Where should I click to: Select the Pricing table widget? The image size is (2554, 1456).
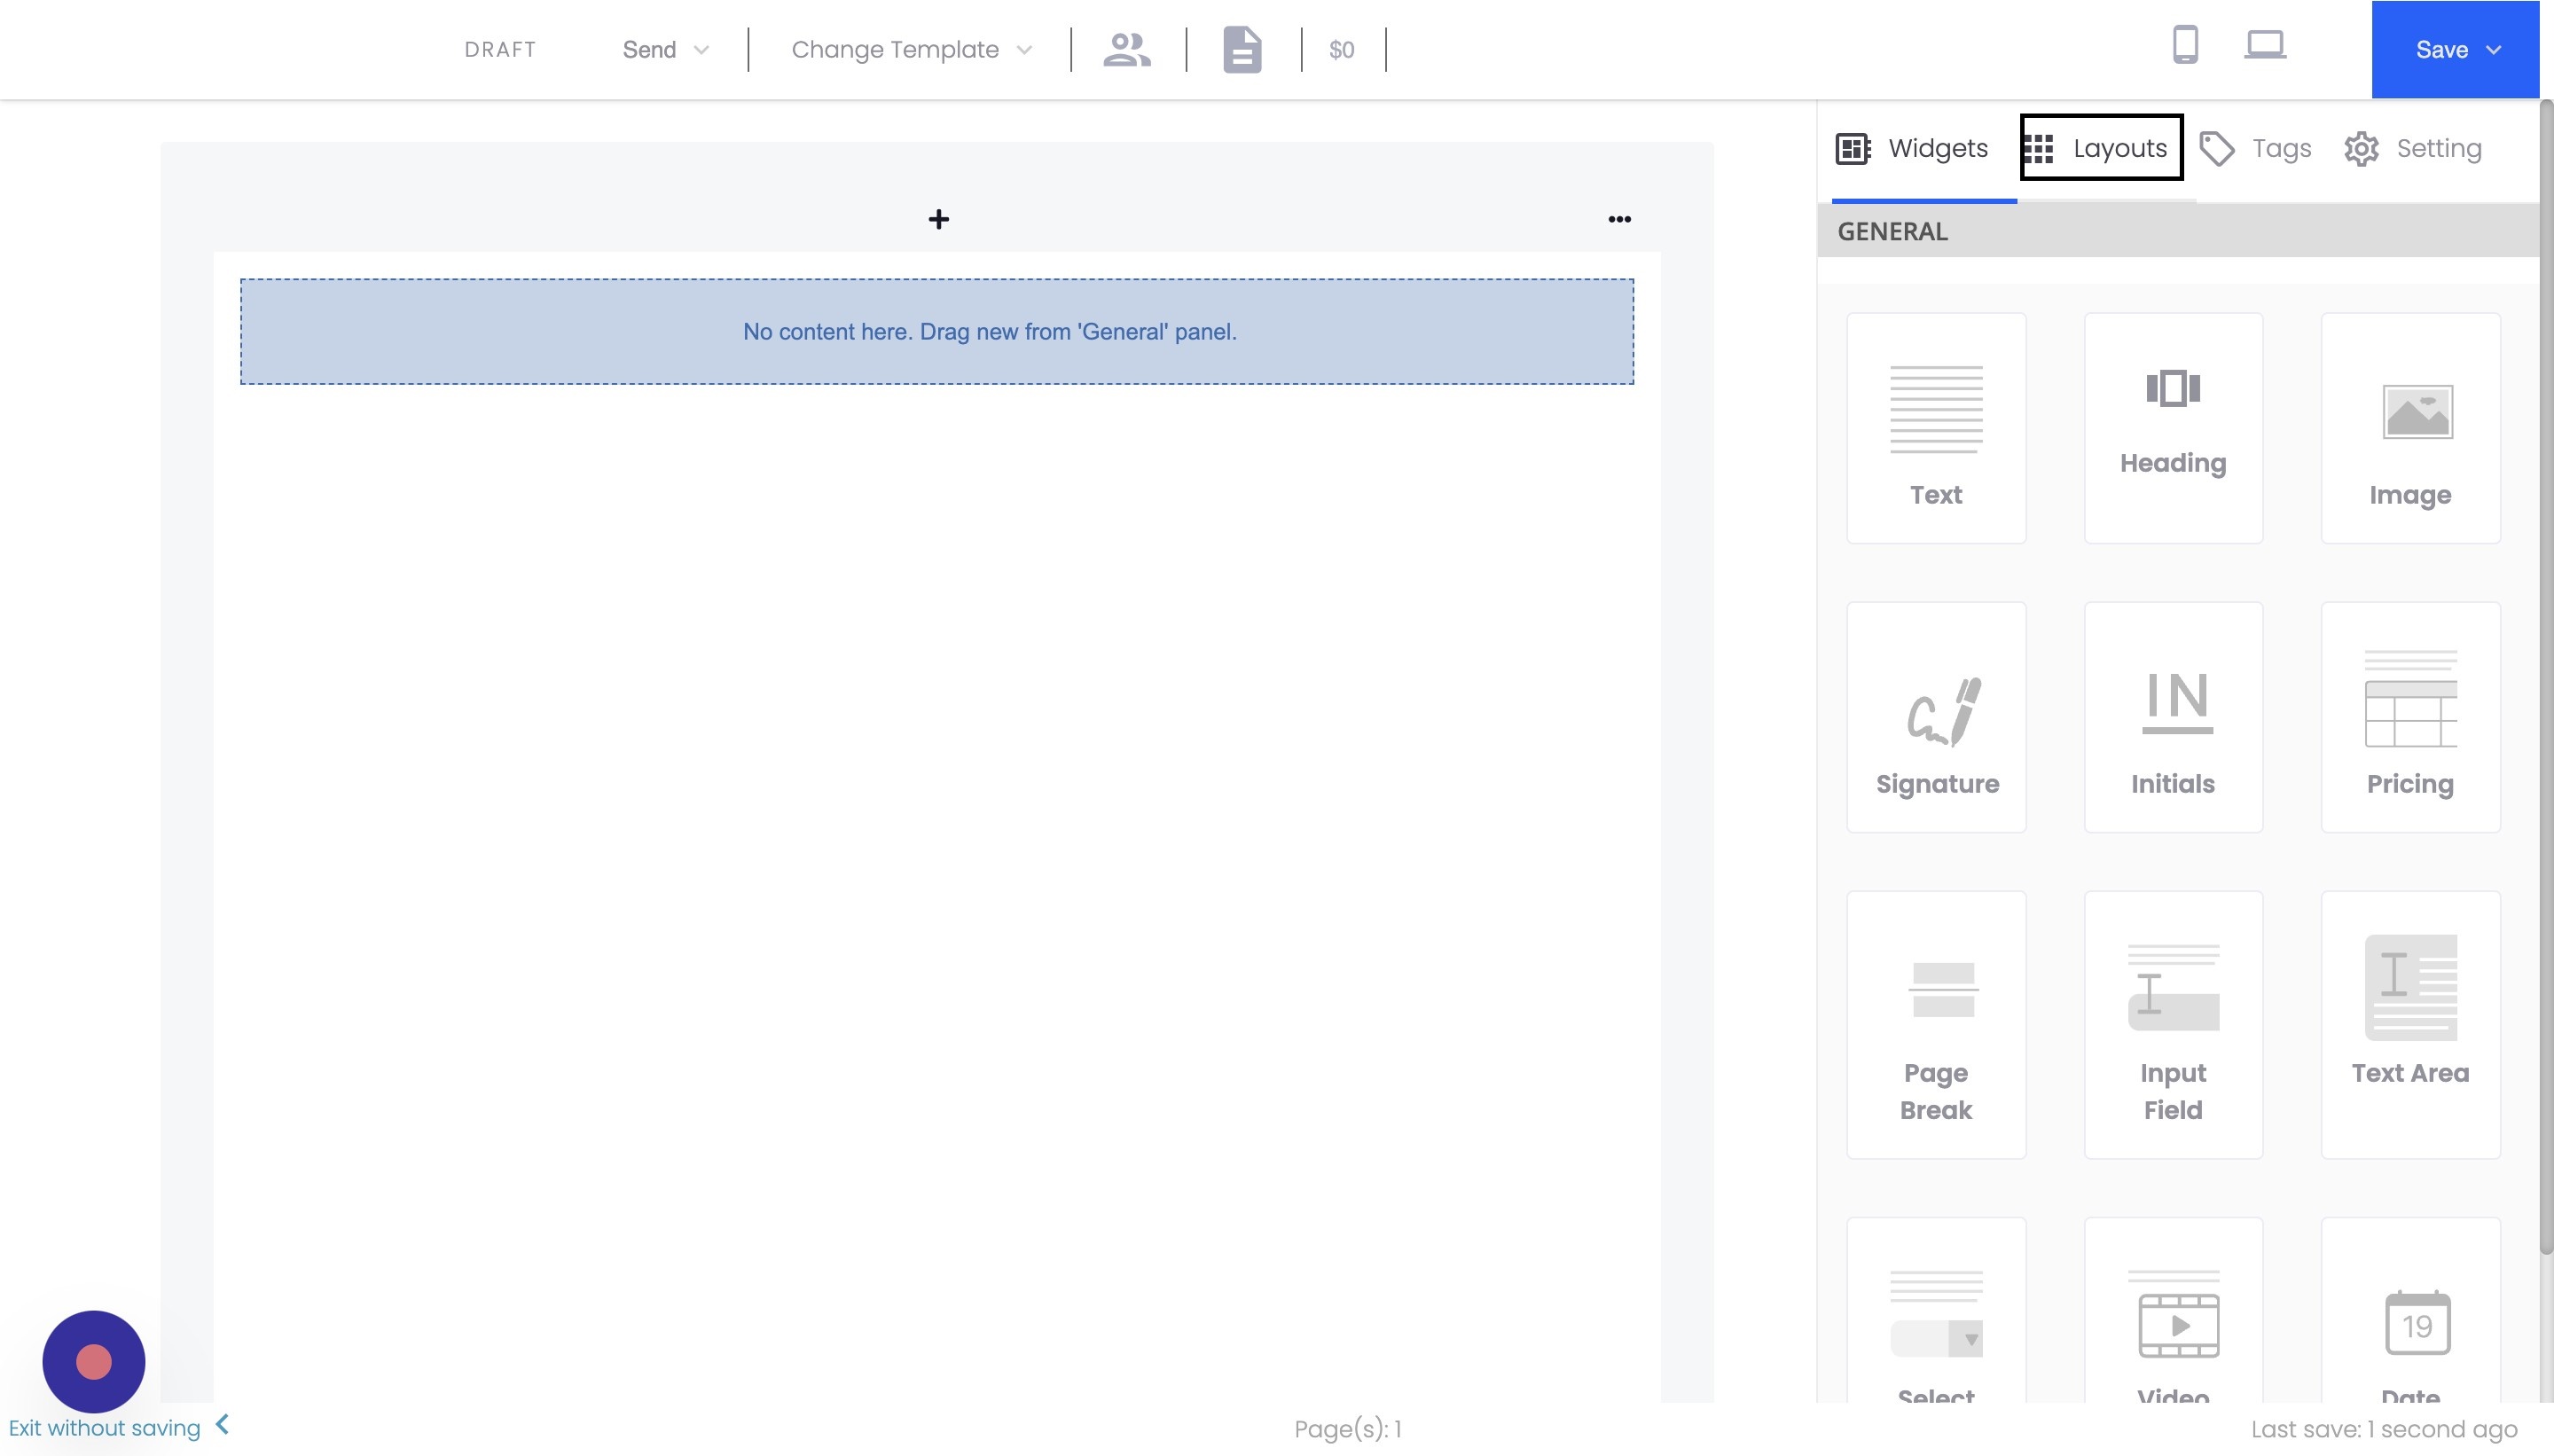click(x=2410, y=717)
